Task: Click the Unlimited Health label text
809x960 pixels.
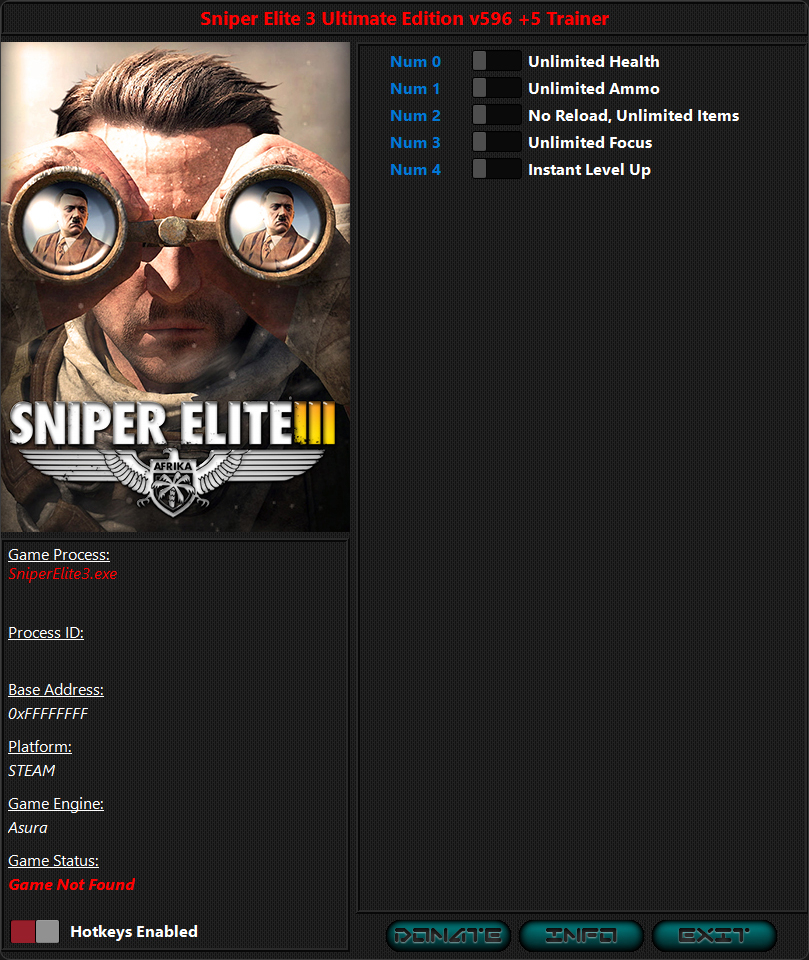Action: point(593,61)
